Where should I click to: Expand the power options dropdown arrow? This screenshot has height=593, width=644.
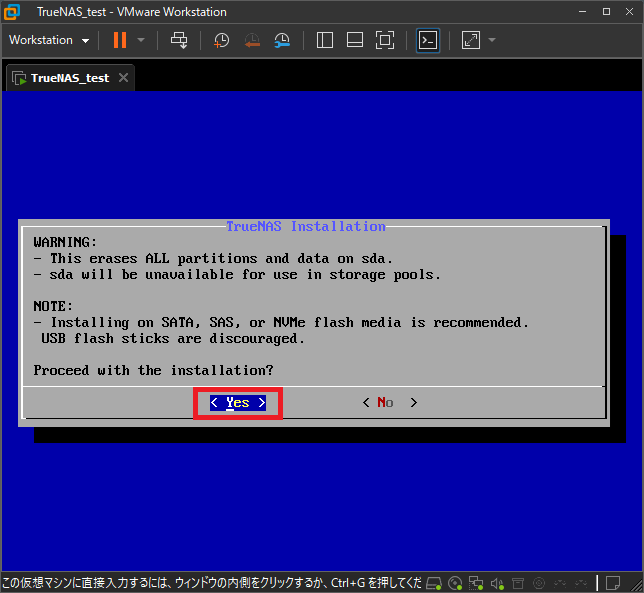[x=141, y=40]
